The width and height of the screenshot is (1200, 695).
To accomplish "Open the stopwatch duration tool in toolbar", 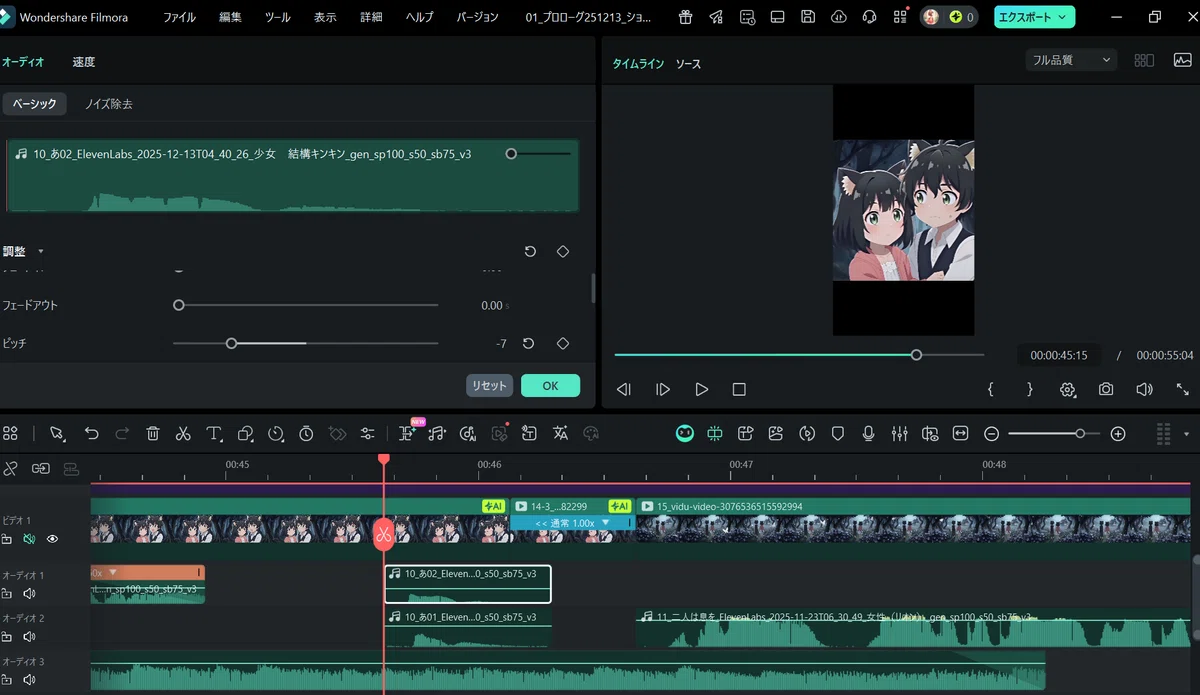I will click(x=307, y=434).
